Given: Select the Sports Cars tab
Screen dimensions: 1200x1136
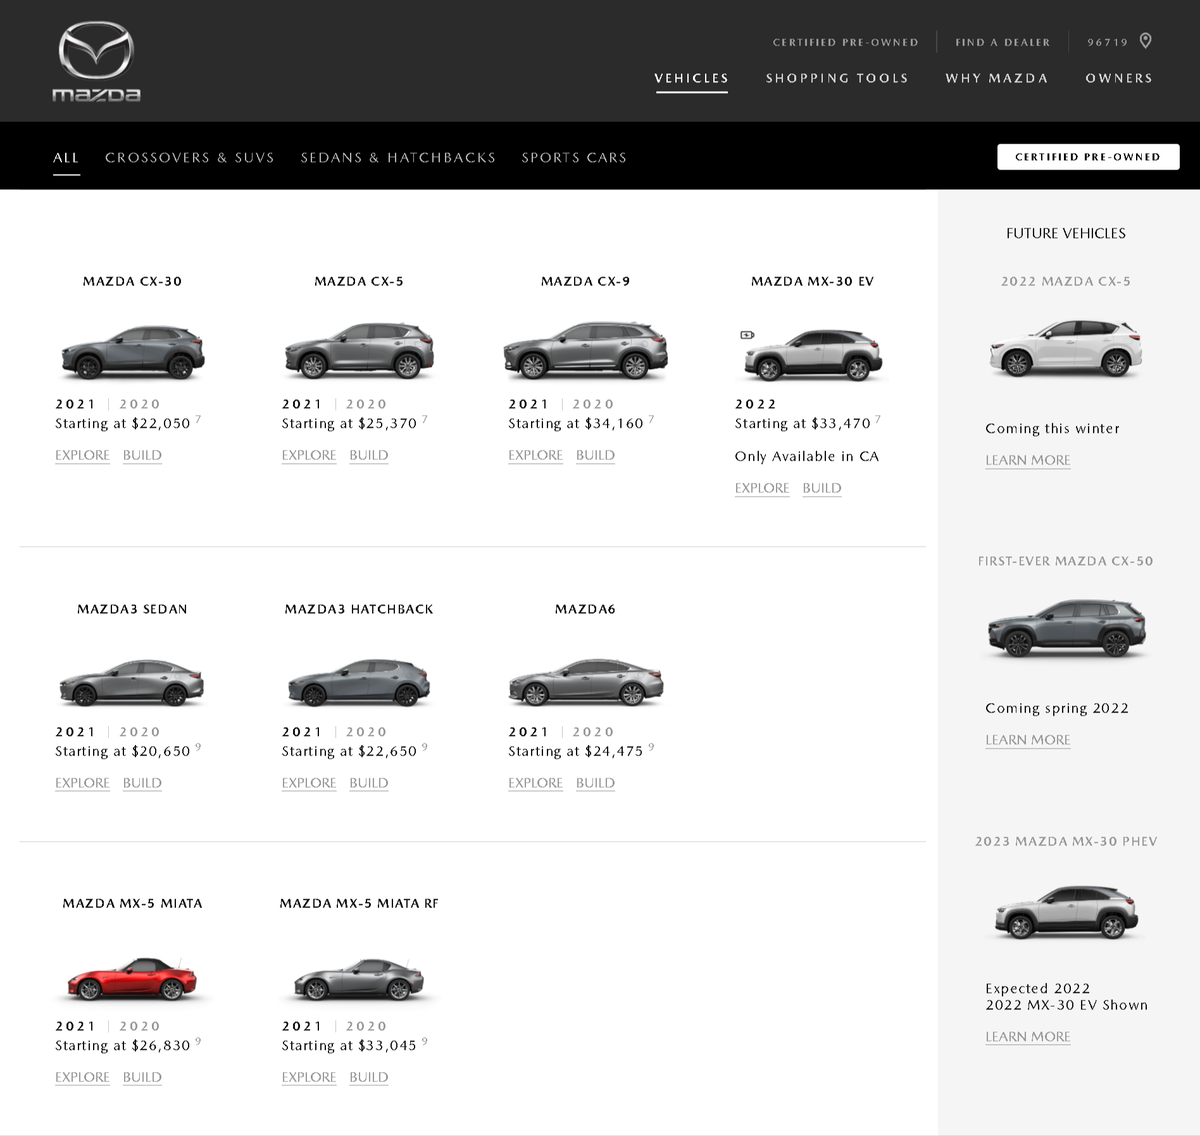Looking at the screenshot, I should coord(574,158).
